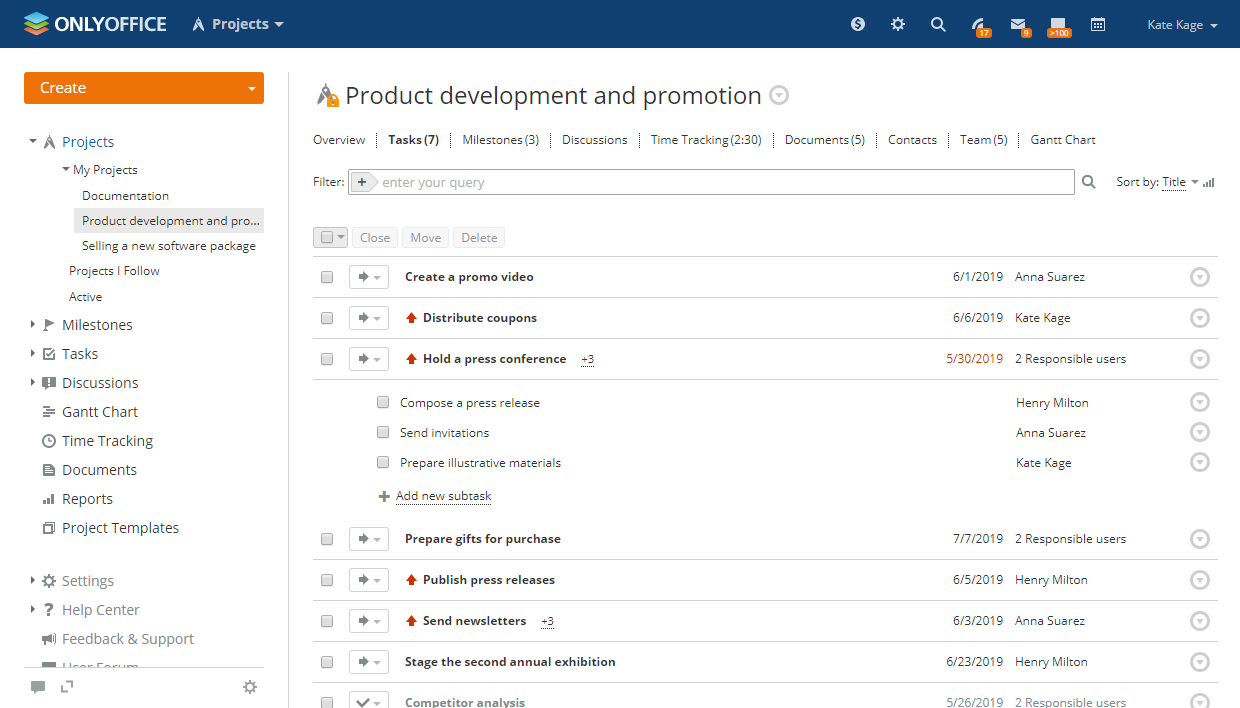Tick the 'Compose a press release' subtask checkbox
This screenshot has height=708, width=1240.
(x=383, y=403)
